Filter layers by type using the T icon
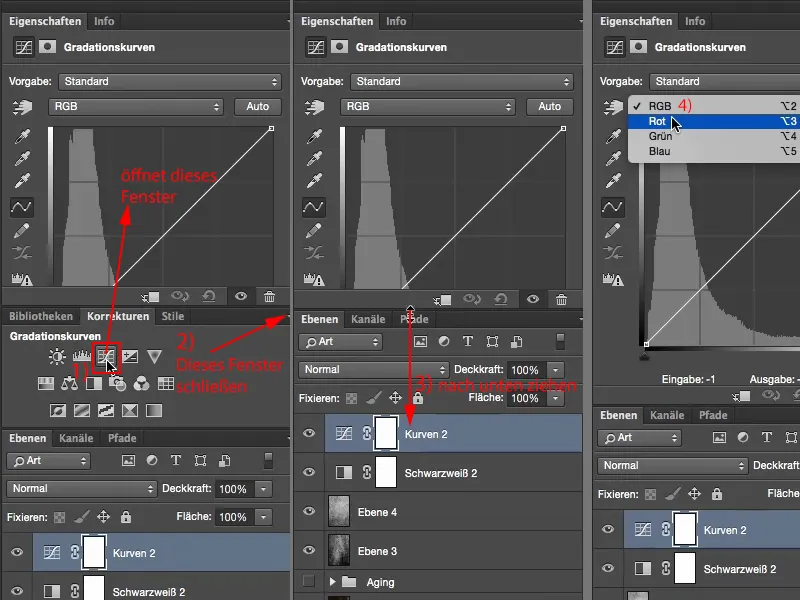 pos(468,342)
